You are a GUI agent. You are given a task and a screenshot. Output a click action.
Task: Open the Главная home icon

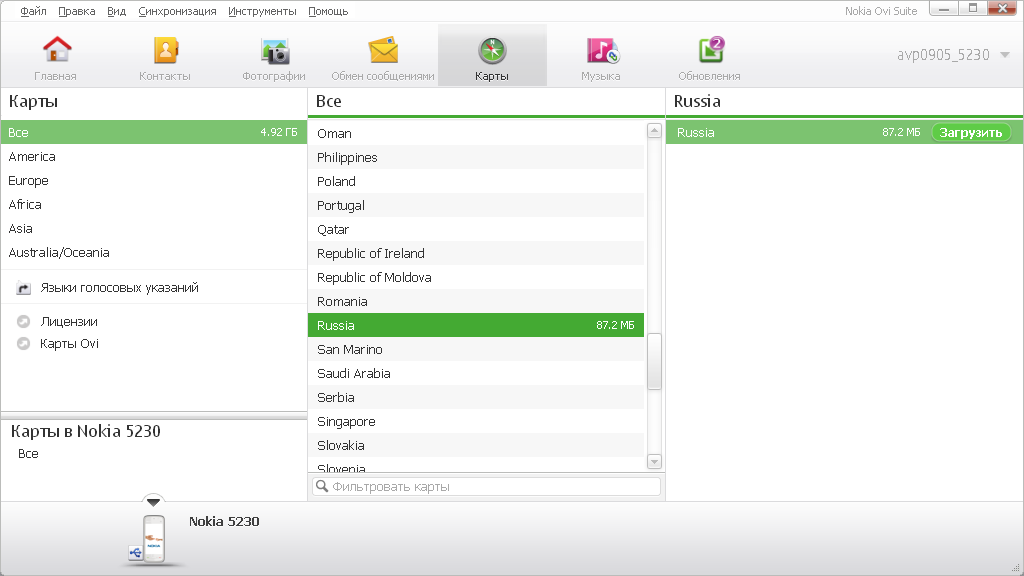click(x=57, y=50)
